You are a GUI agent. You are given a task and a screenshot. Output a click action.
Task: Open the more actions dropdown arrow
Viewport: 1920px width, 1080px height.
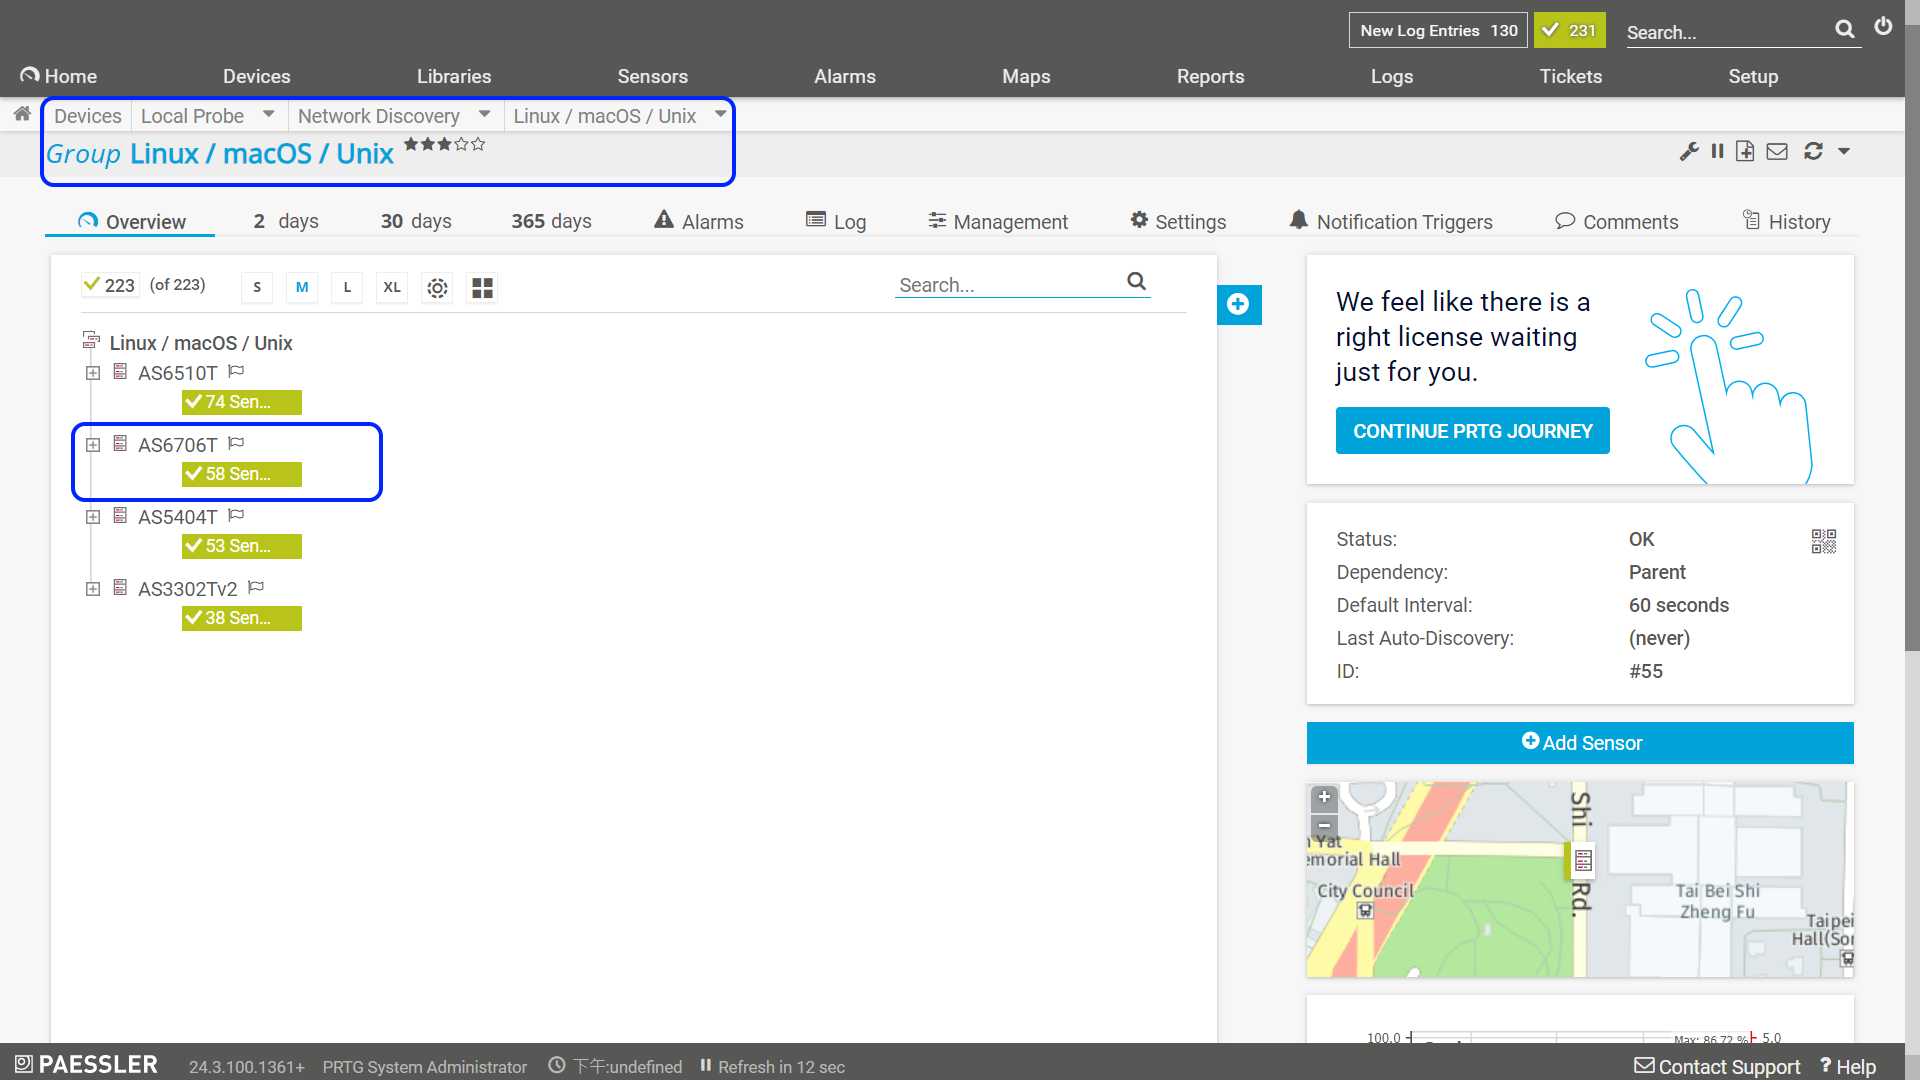coord(1844,151)
